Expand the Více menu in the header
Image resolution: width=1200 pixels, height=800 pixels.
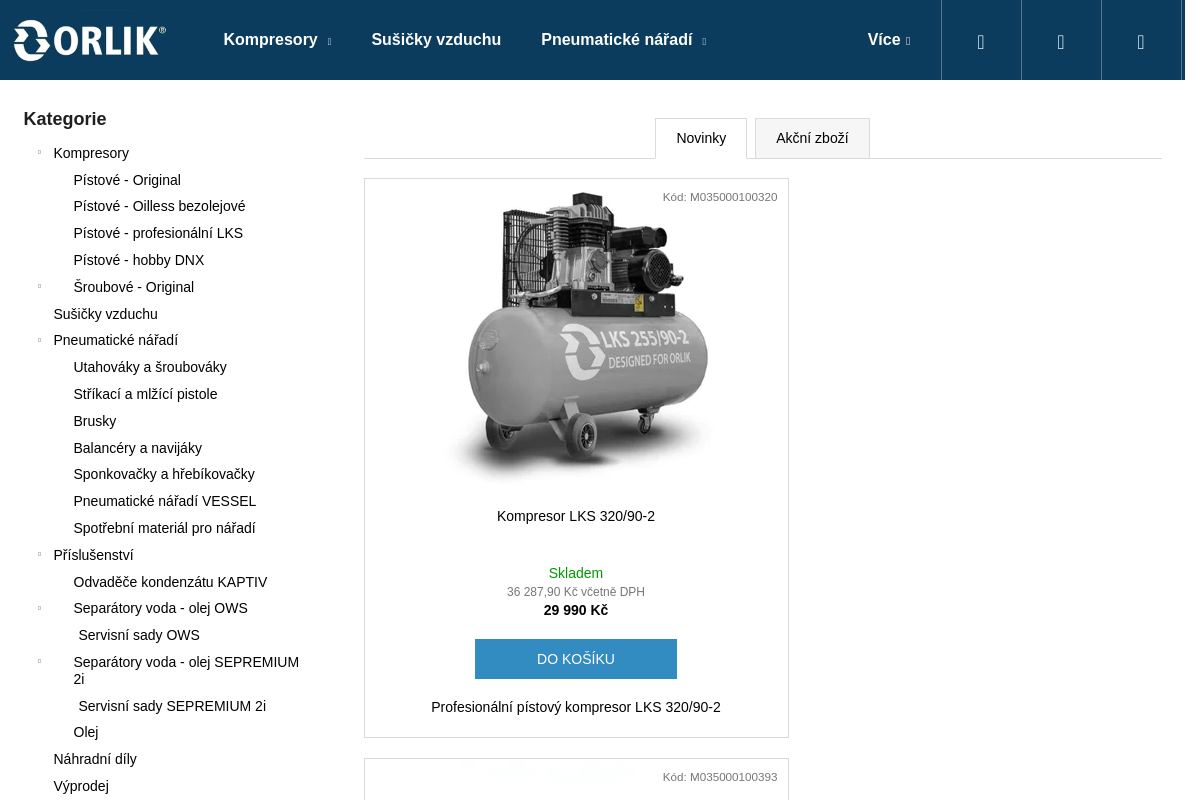coord(889,40)
